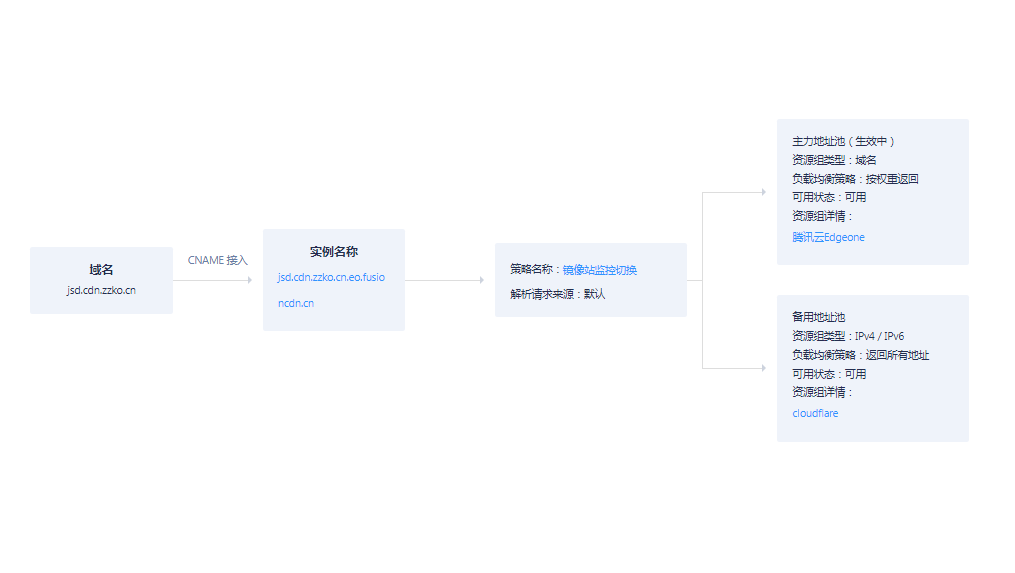Select the 主力地址池(生效中) title

point(843,141)
